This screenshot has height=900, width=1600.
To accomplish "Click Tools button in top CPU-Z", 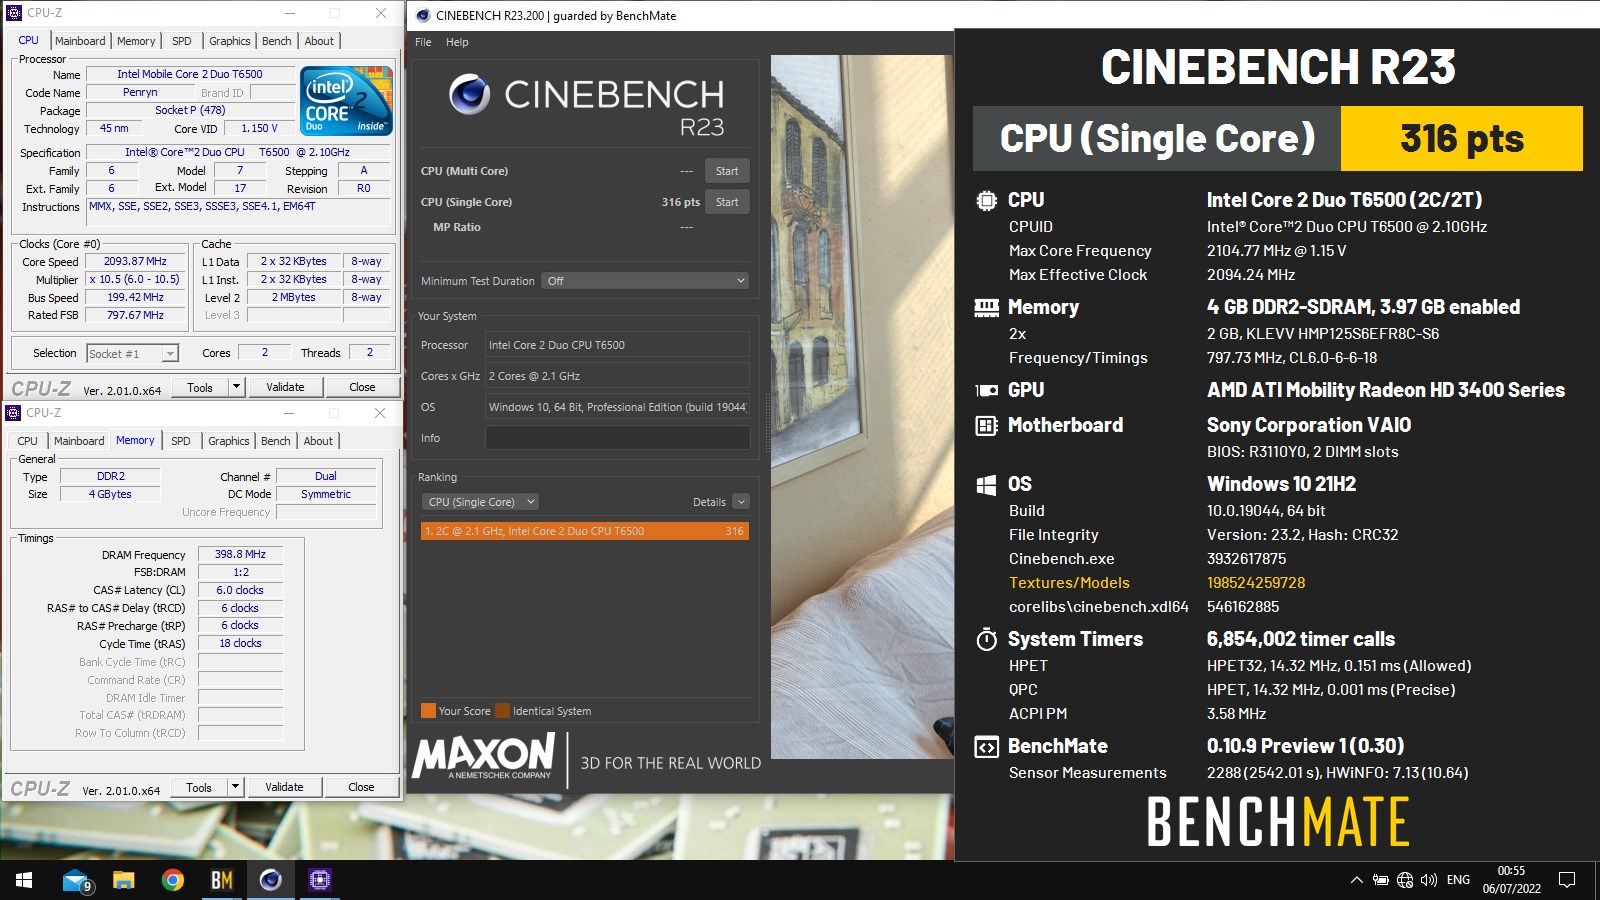I will click(200, 387).
